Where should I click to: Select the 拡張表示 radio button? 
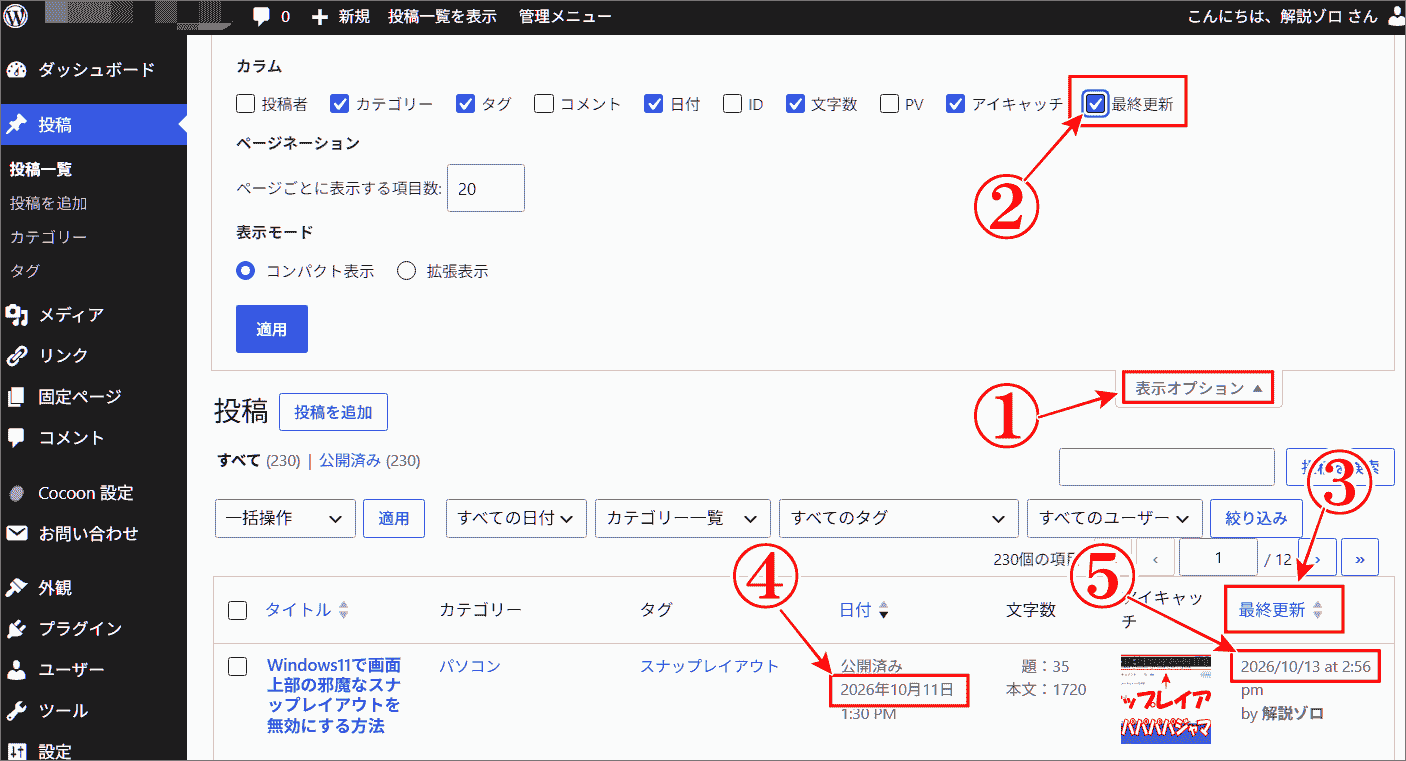click(406, 271)
